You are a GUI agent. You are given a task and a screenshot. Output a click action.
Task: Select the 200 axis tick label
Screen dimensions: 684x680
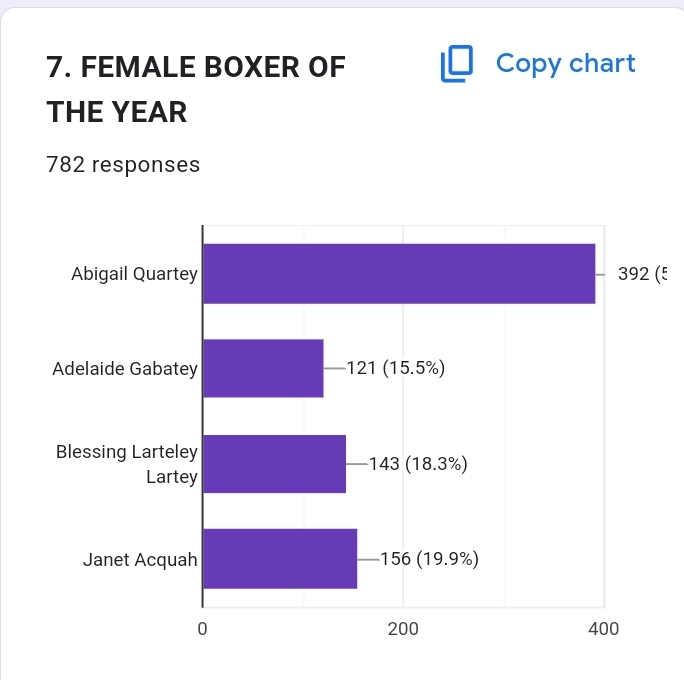pos(403,629)
